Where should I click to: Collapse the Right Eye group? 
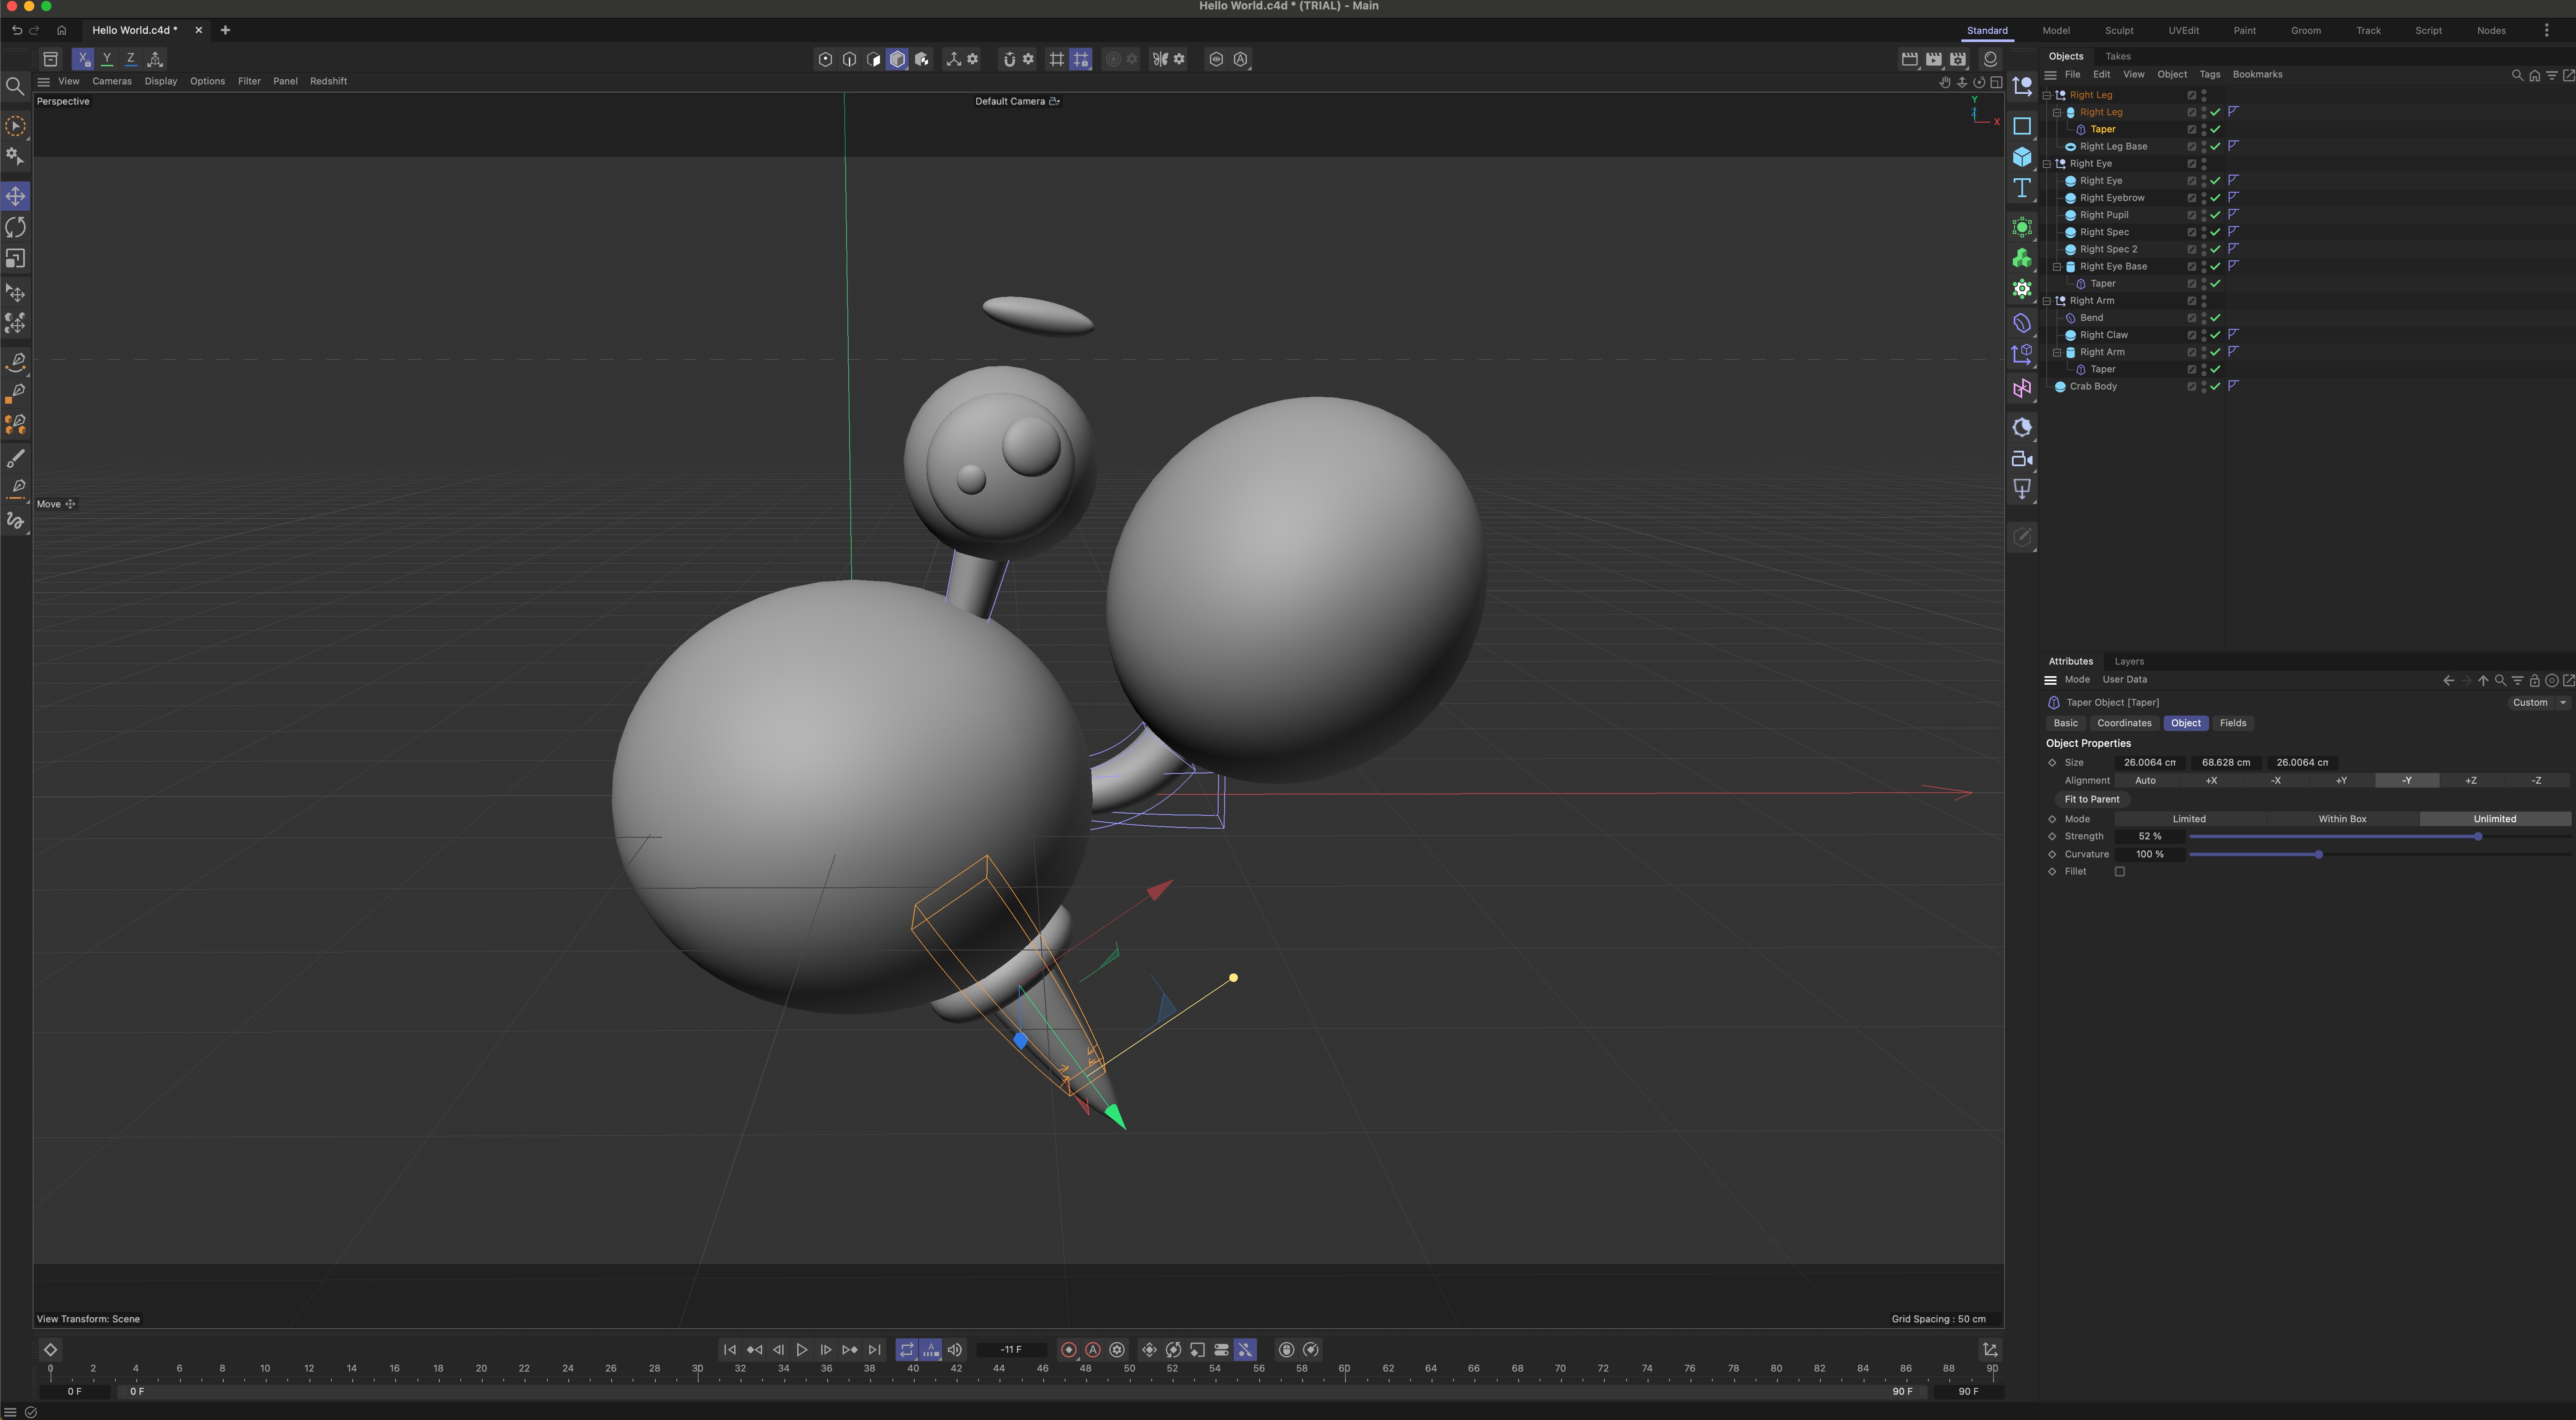[2047, 164]
